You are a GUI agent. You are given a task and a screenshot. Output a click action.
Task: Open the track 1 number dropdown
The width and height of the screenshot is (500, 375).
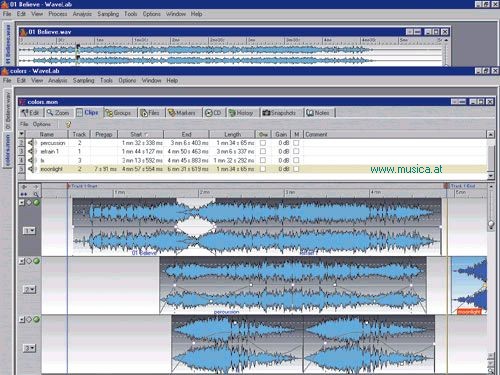point(29,231)
